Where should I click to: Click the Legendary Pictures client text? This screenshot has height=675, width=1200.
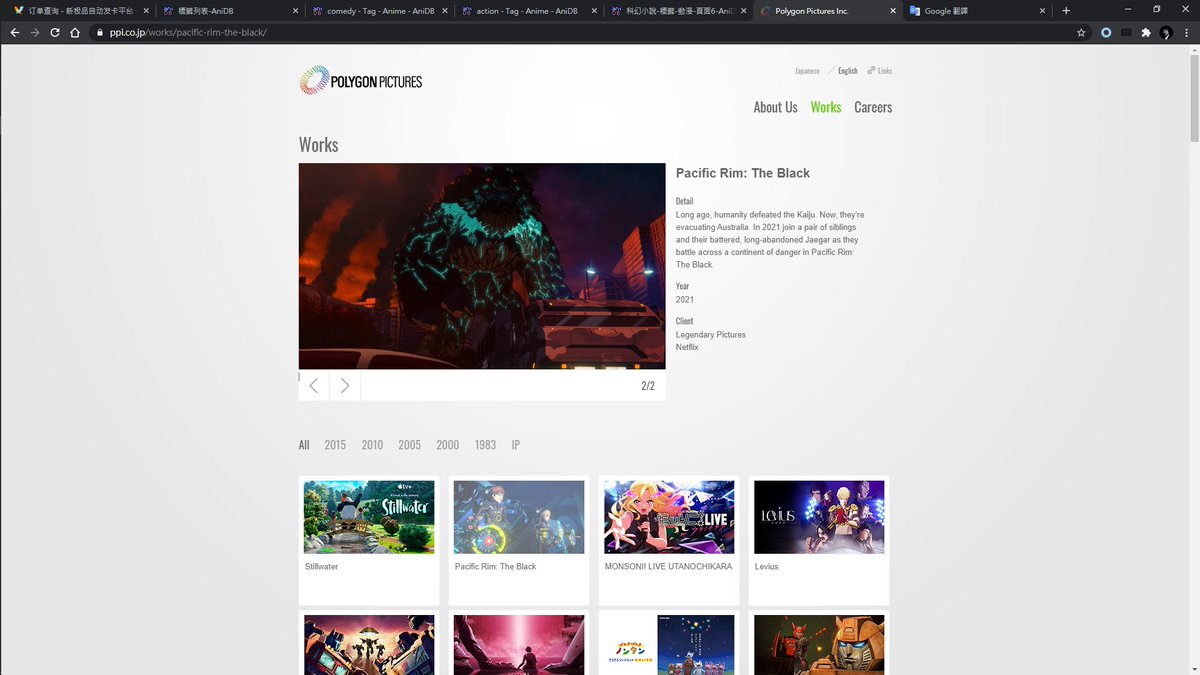(711, 335)
